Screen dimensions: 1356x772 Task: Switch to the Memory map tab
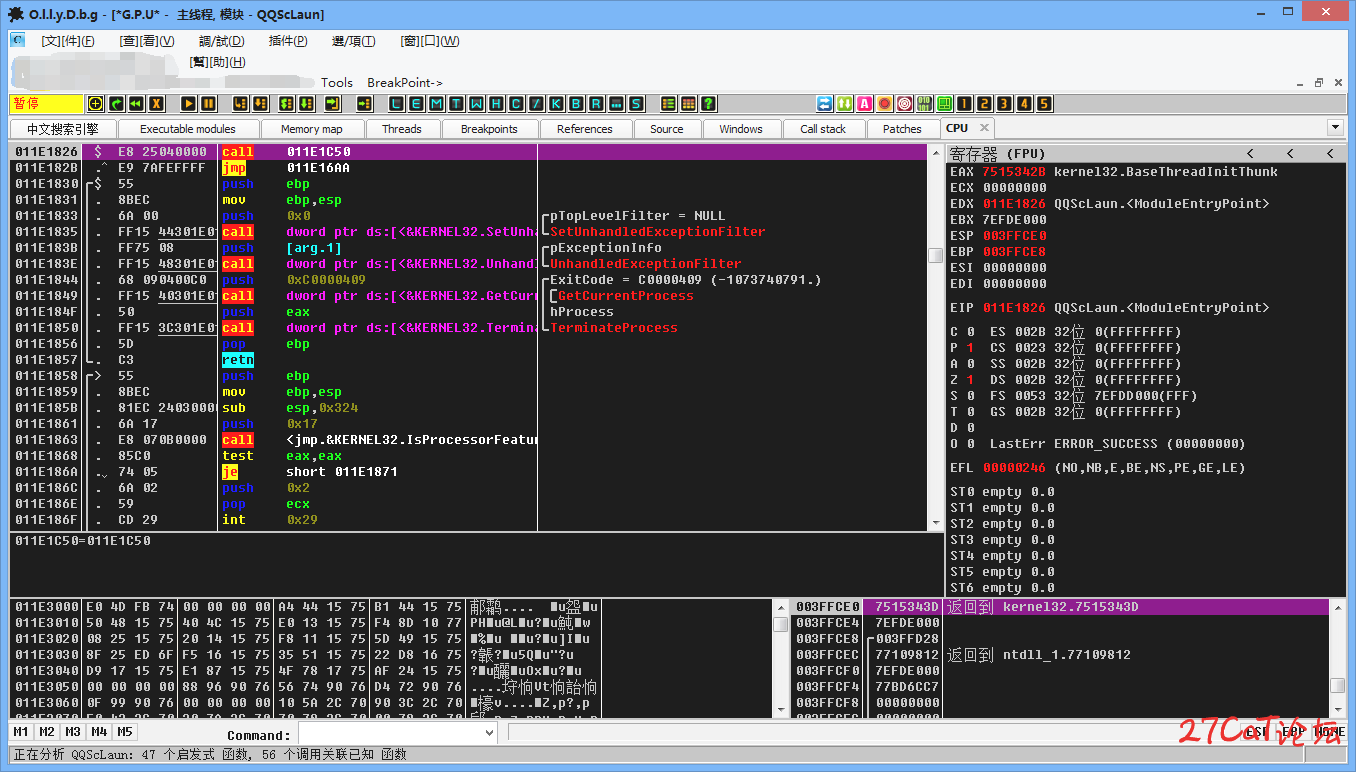tap(311, 129)
